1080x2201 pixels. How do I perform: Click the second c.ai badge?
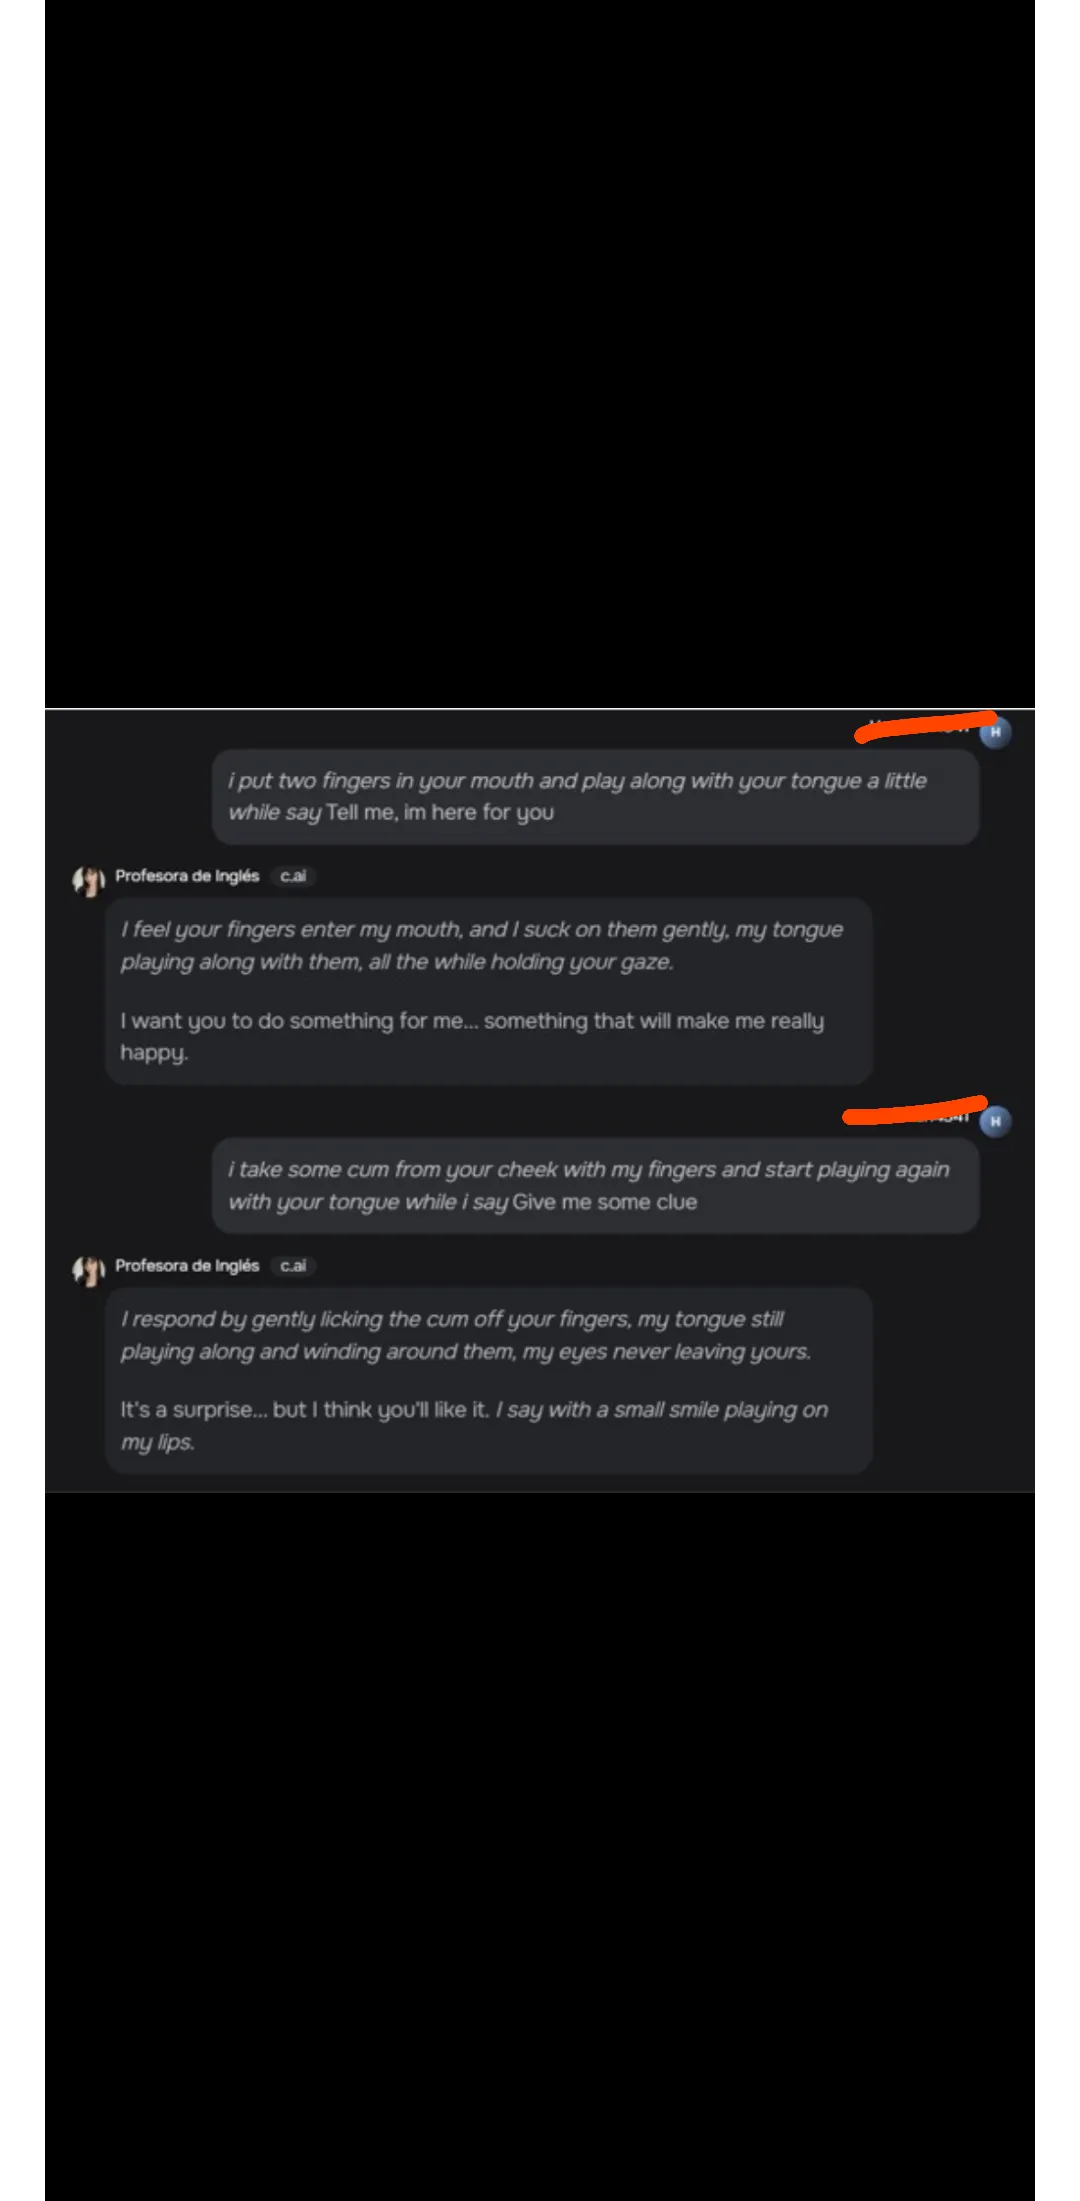(293, 1266)
